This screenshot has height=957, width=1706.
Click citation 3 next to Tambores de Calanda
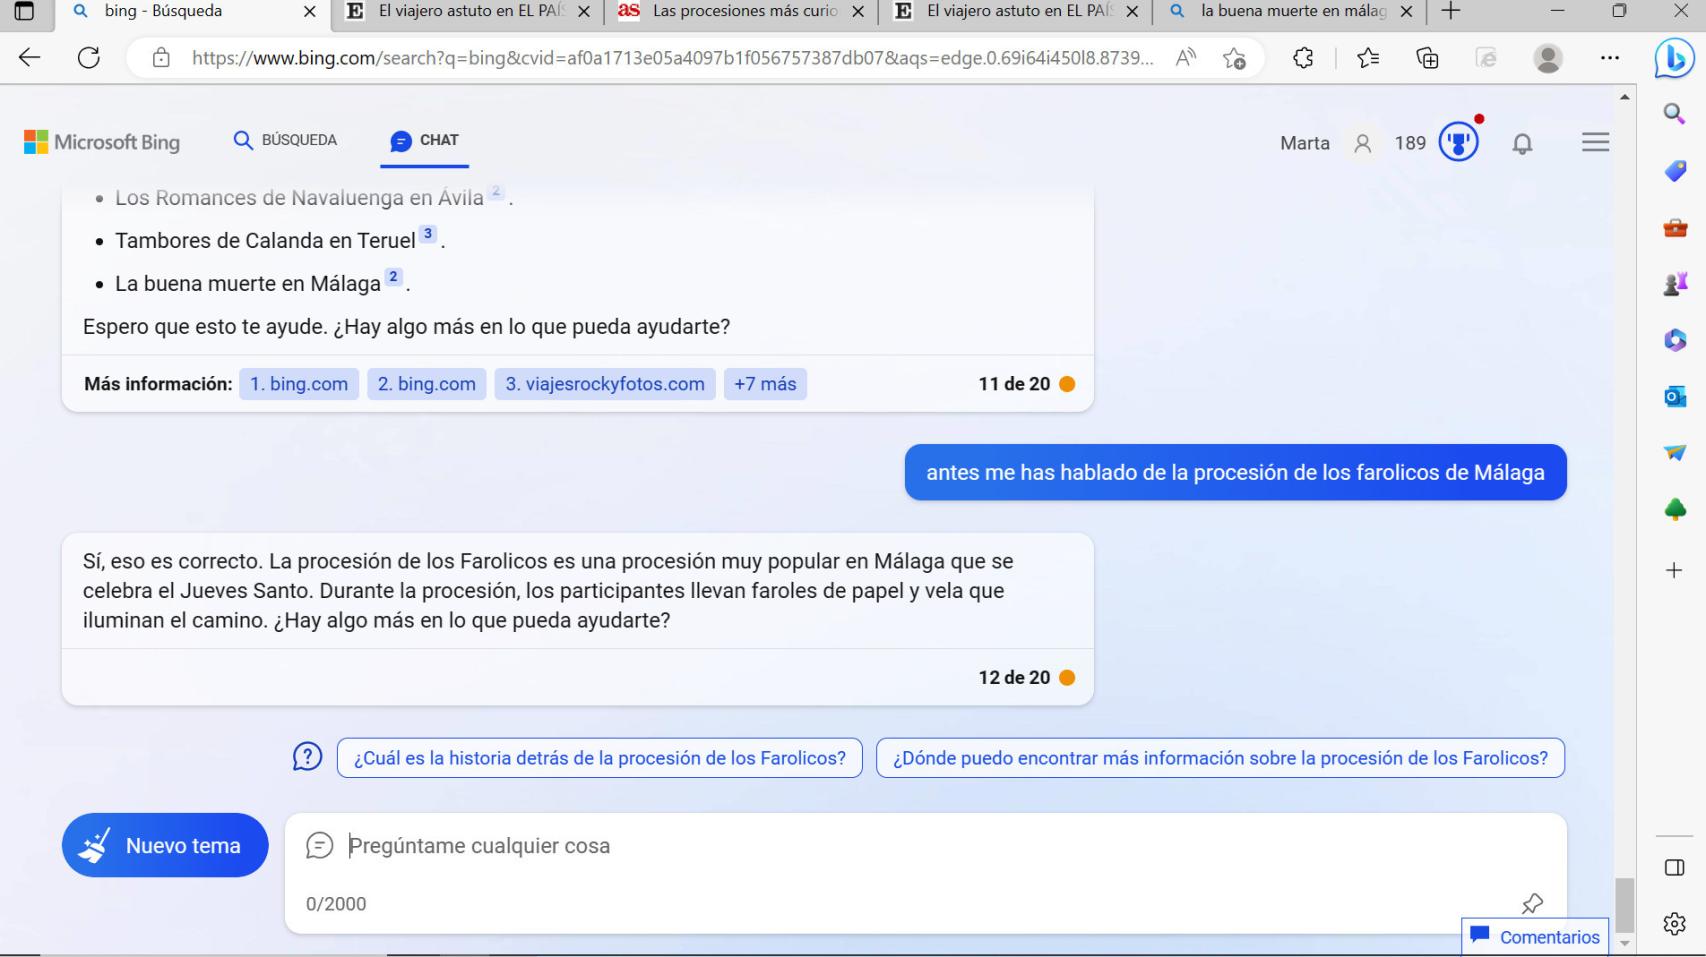tap(428, 235)
